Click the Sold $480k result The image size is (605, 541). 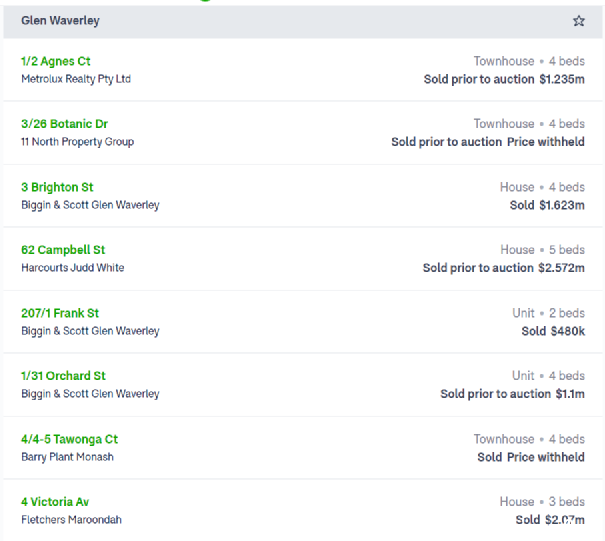point(553,331)
